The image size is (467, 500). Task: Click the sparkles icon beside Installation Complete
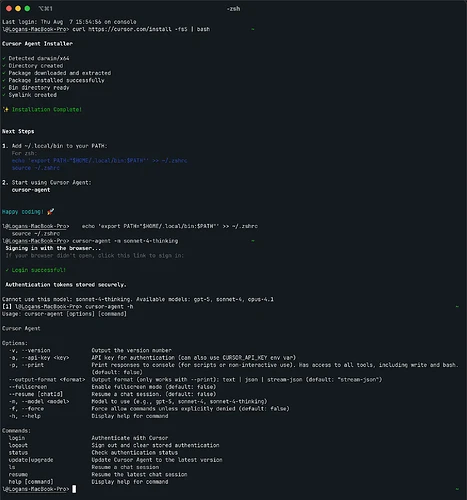click(x=6, y=109)
